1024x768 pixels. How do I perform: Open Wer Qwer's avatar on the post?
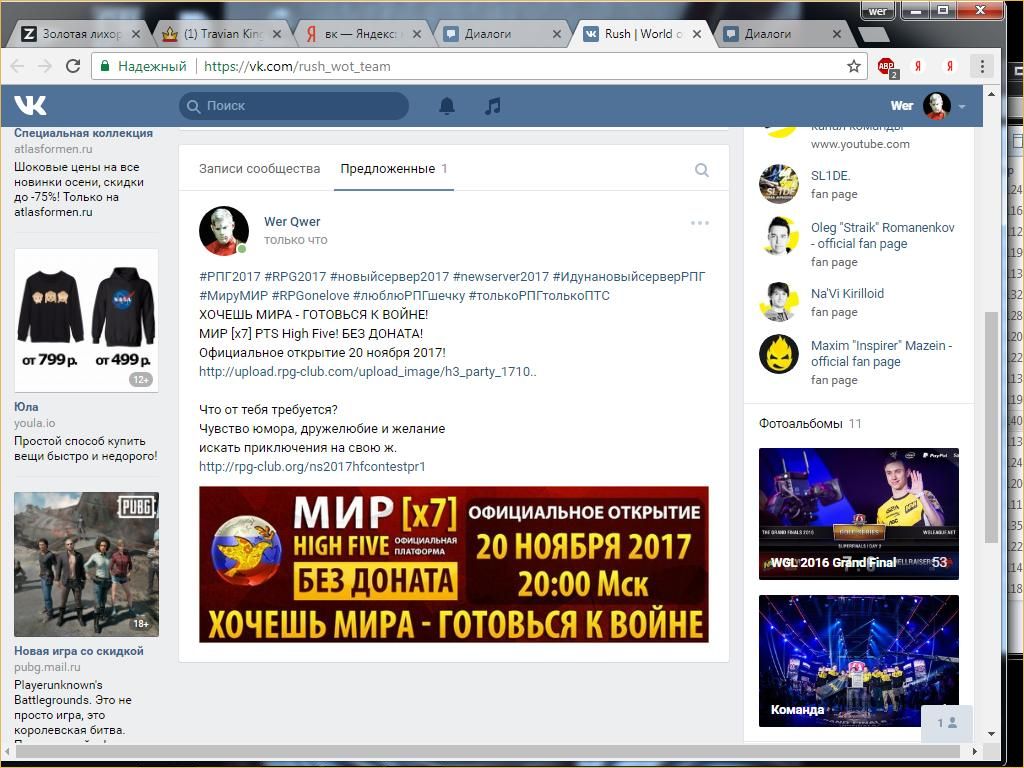(224, 231)
